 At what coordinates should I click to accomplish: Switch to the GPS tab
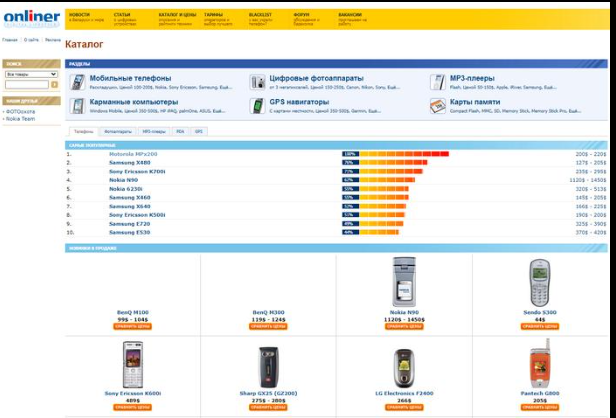click(199, 132)
